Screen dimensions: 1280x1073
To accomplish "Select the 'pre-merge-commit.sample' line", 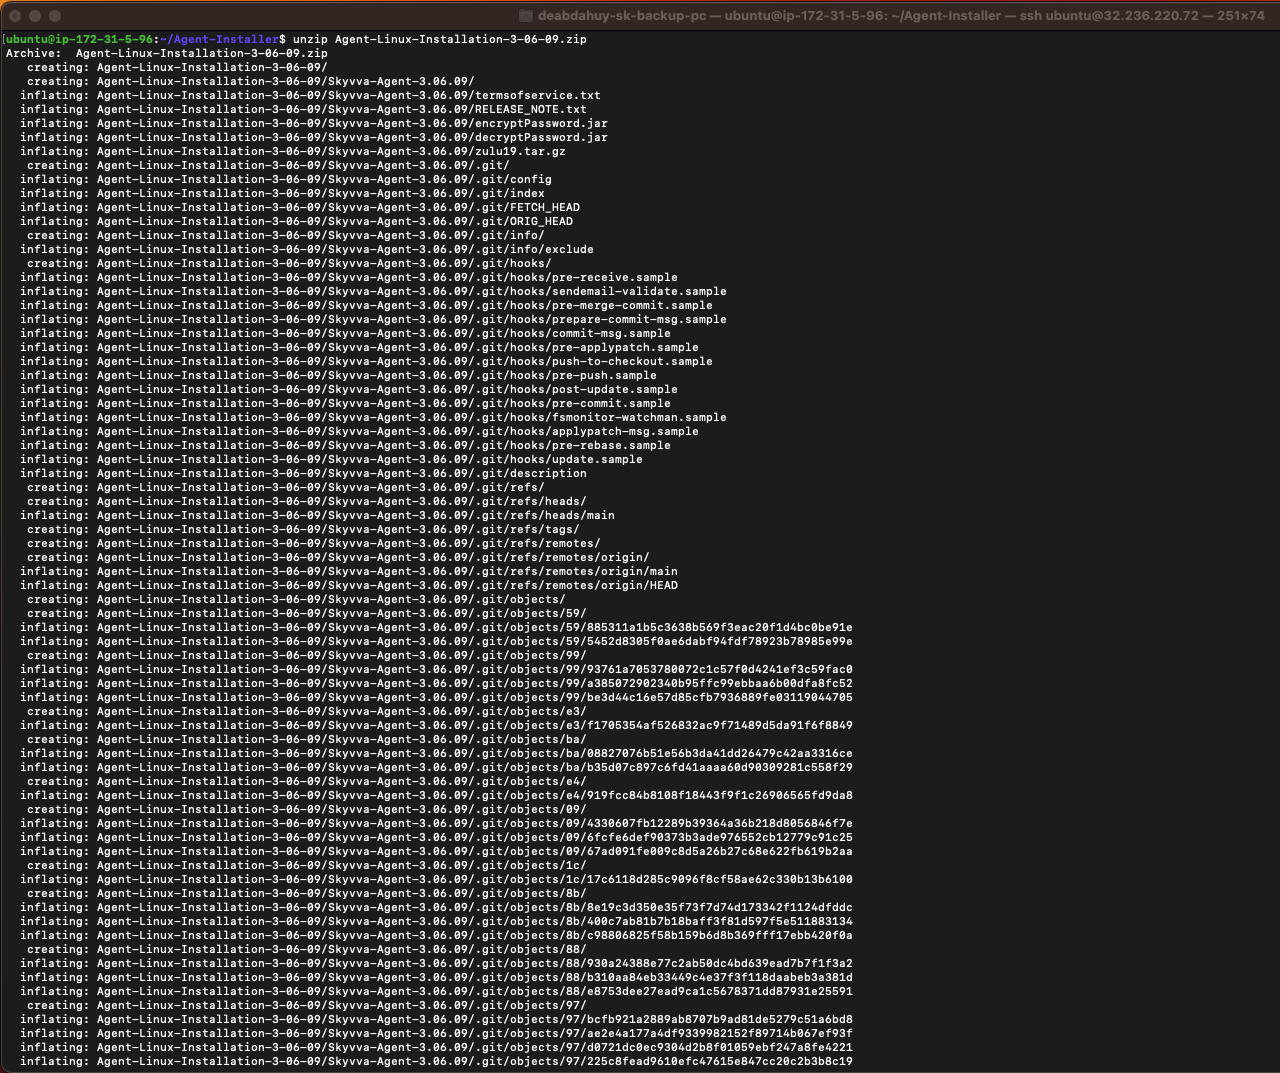I will coord(366,305).
